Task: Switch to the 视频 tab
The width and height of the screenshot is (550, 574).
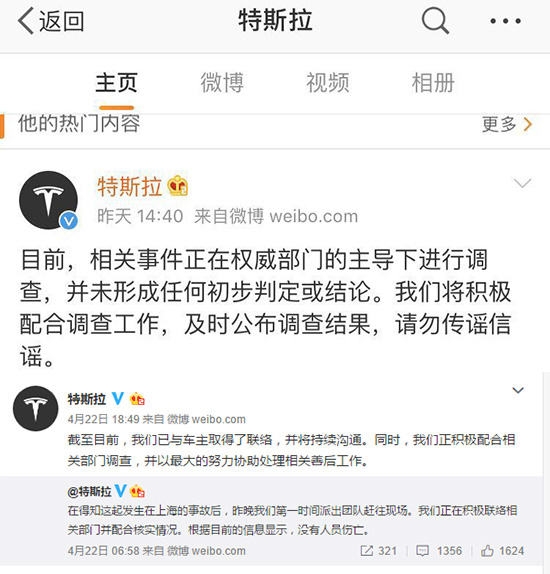Action: tap(328, 83)
